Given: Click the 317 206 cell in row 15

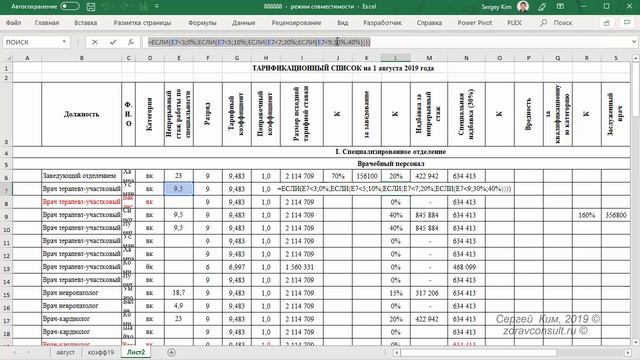Looking at the screenshot, I should 429,293.
